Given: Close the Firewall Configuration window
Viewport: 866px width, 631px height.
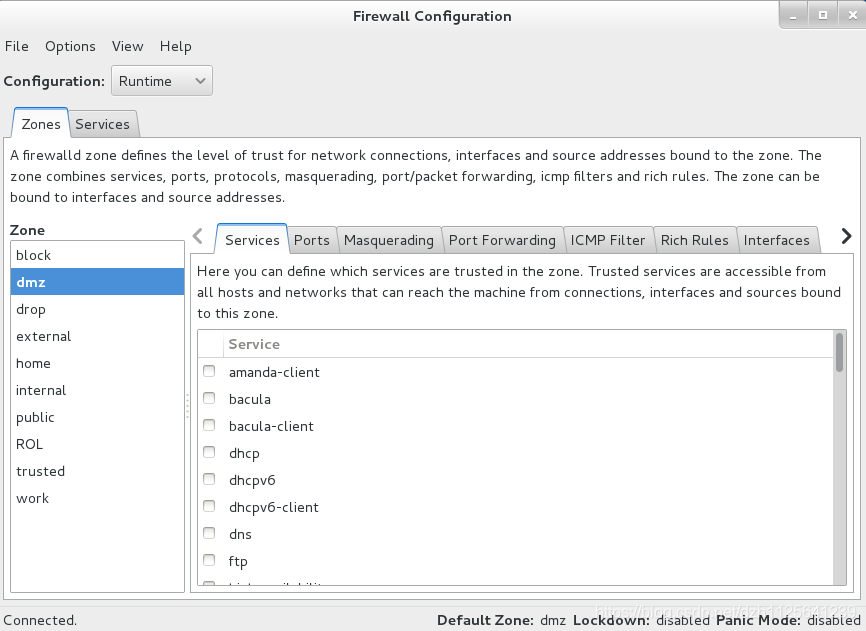Looking at the screenshot, I should tap(852, 15).
